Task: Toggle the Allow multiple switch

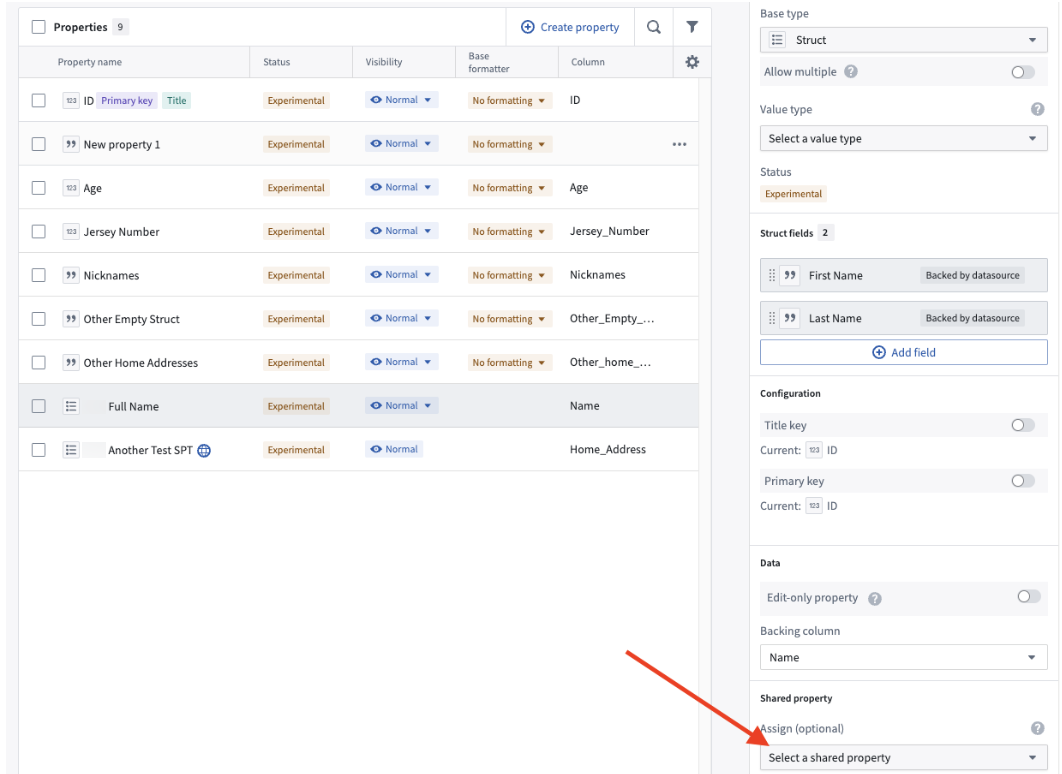Action: tap(1023, 72)
